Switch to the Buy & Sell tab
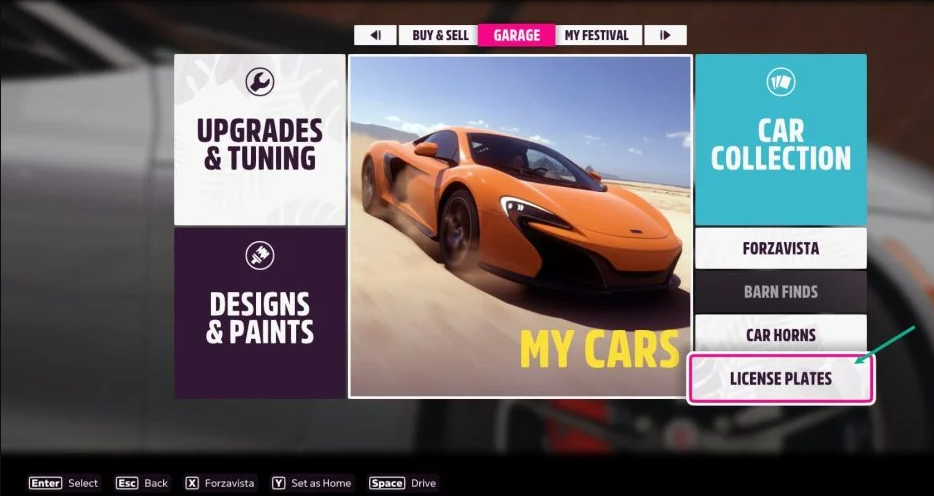The width and height of the screenshot is (934, 496). 440,35
